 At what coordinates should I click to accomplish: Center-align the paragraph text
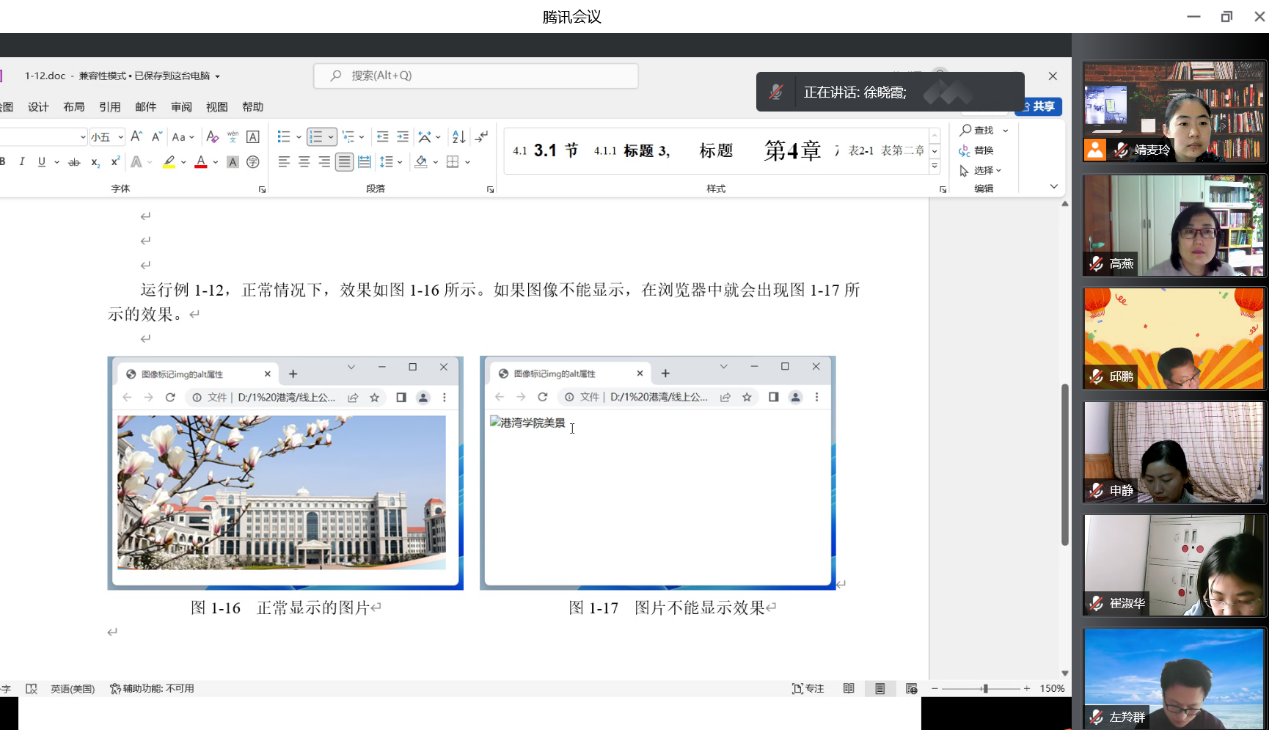pyautogui.click(x=304, y=162)
